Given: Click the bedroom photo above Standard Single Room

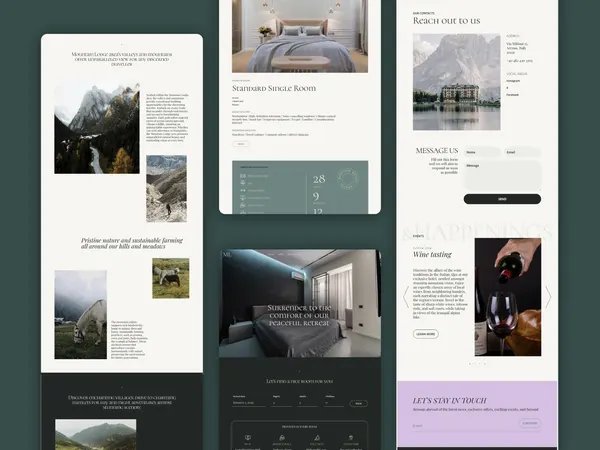Looking at the screenshot, I should (300, 36).
